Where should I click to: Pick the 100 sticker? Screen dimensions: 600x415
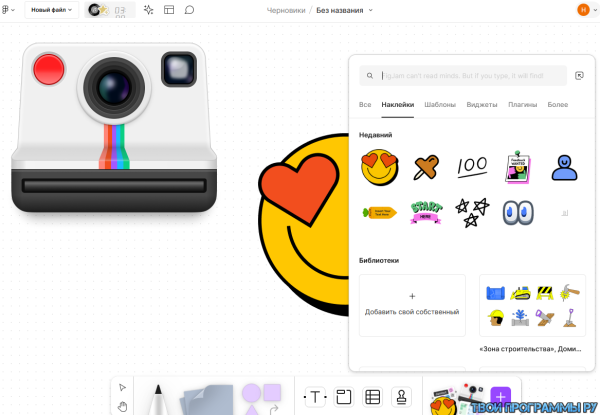pyautogui.click(x=472, y=166)
